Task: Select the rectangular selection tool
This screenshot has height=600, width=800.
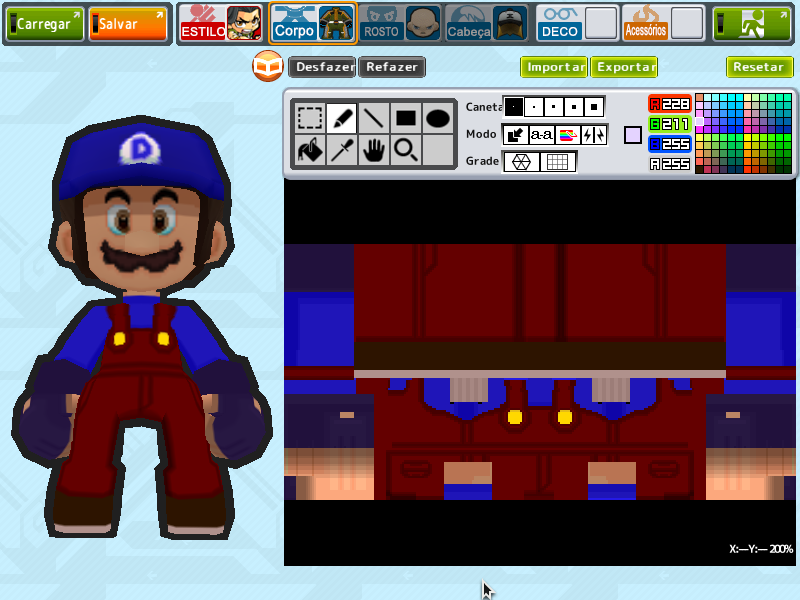Action: tap(310, 118)
